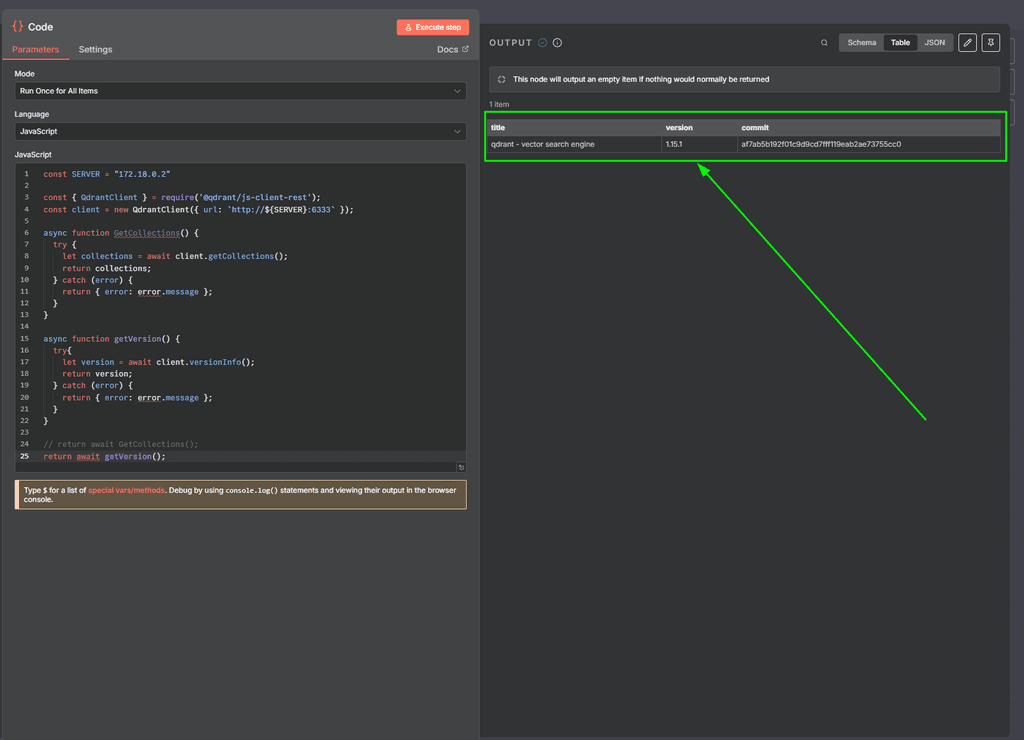Switch to the Settings tab

[95, 50]
